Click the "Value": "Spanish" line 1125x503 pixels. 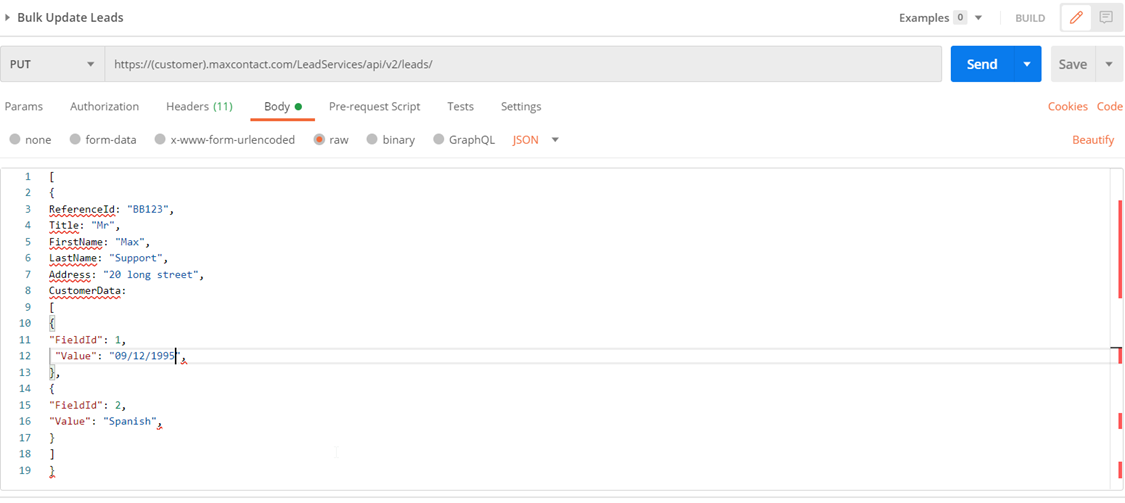(105, 421)
